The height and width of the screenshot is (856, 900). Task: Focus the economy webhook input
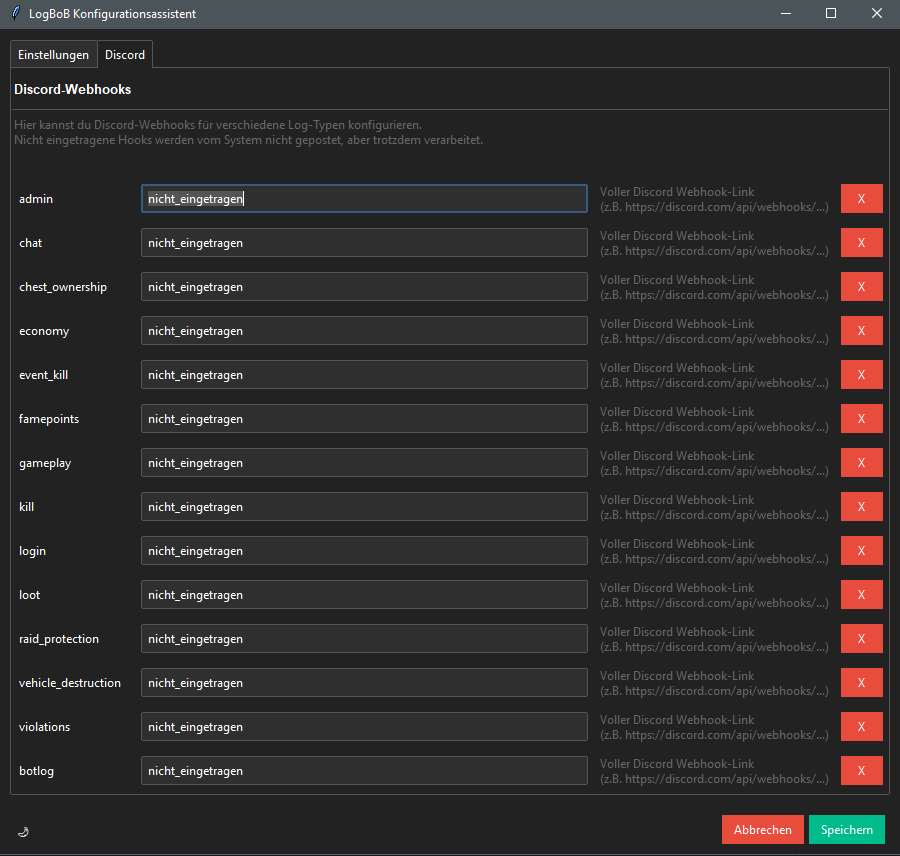364,331
